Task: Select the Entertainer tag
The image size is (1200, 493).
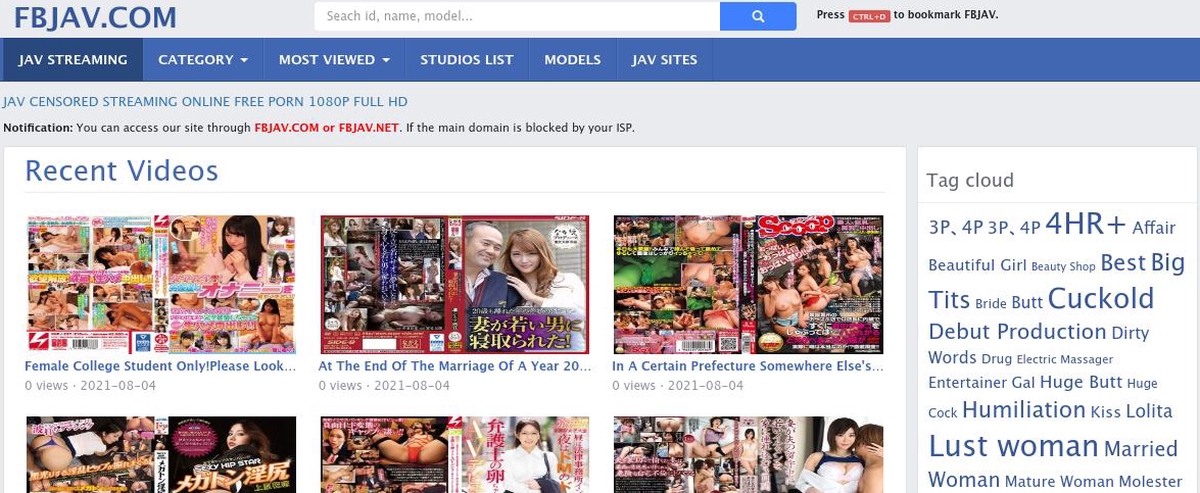Action: pos(967,383)
